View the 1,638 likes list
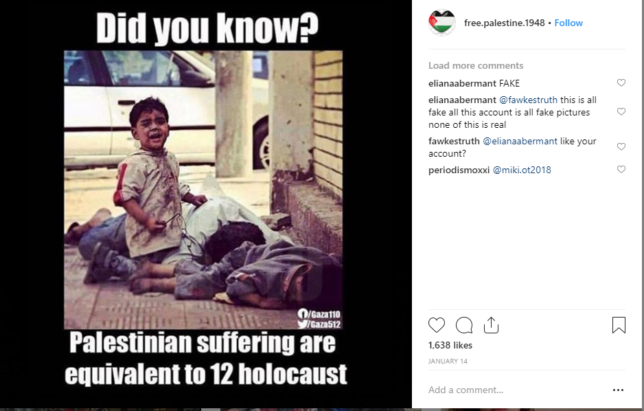The image size is (644, 411). [450, 345]
